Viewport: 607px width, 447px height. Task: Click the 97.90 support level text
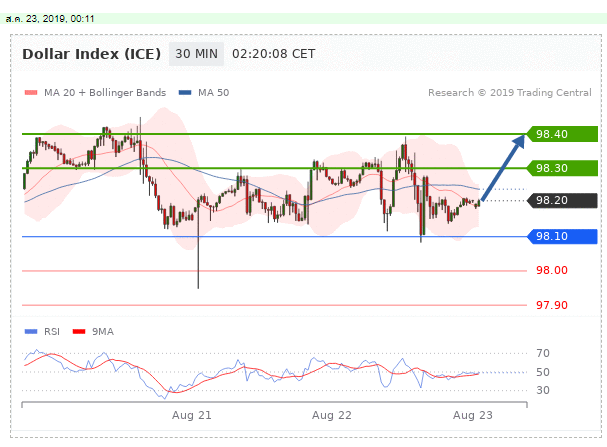[552, 305]
